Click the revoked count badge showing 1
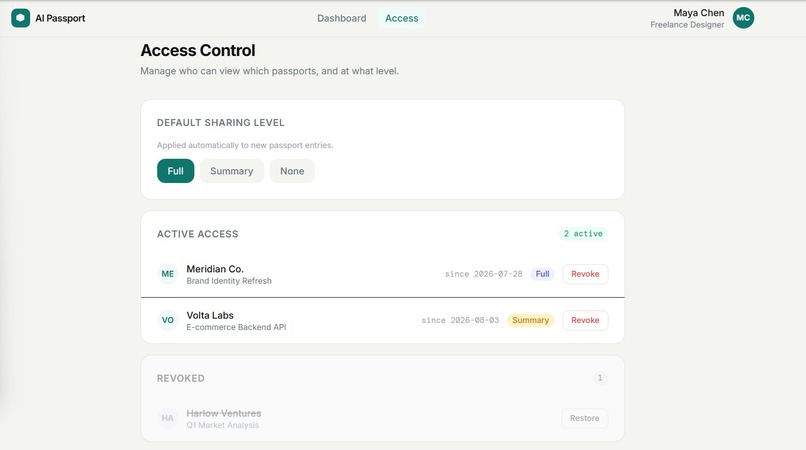Screen dimensions: 806x450 click(x=599, y=378)
